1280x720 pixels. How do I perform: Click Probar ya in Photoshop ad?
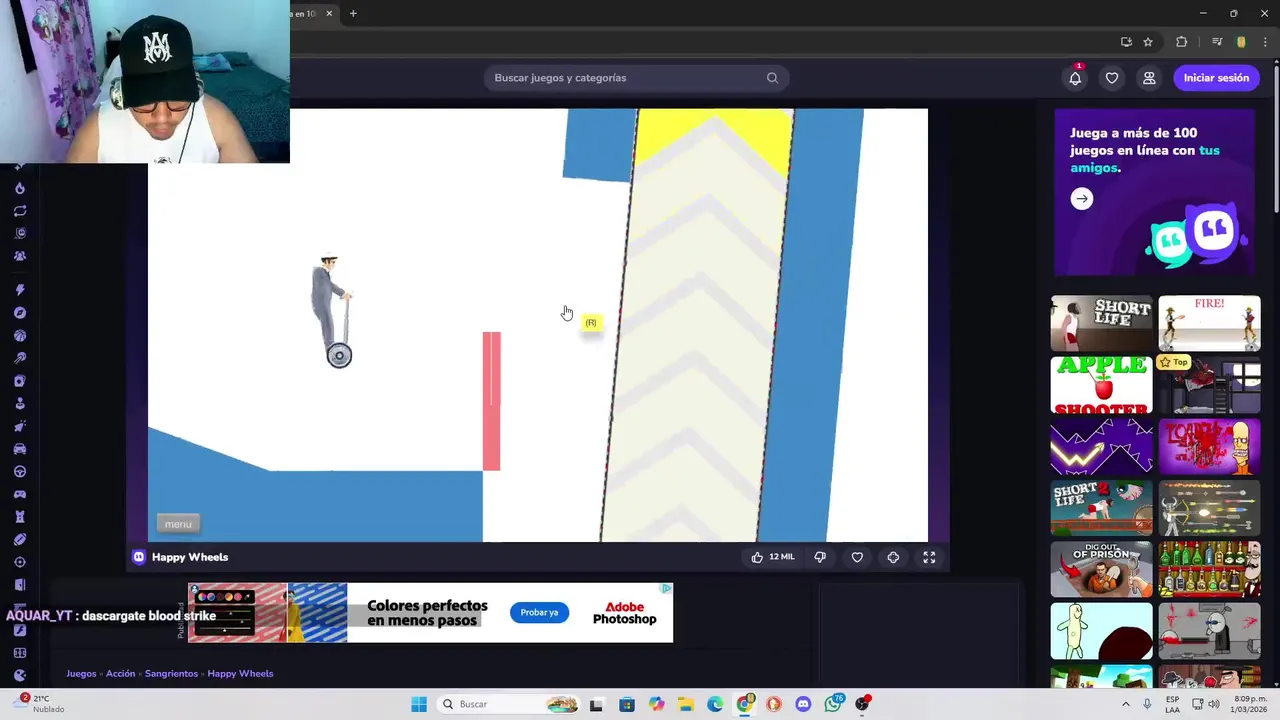539,612
